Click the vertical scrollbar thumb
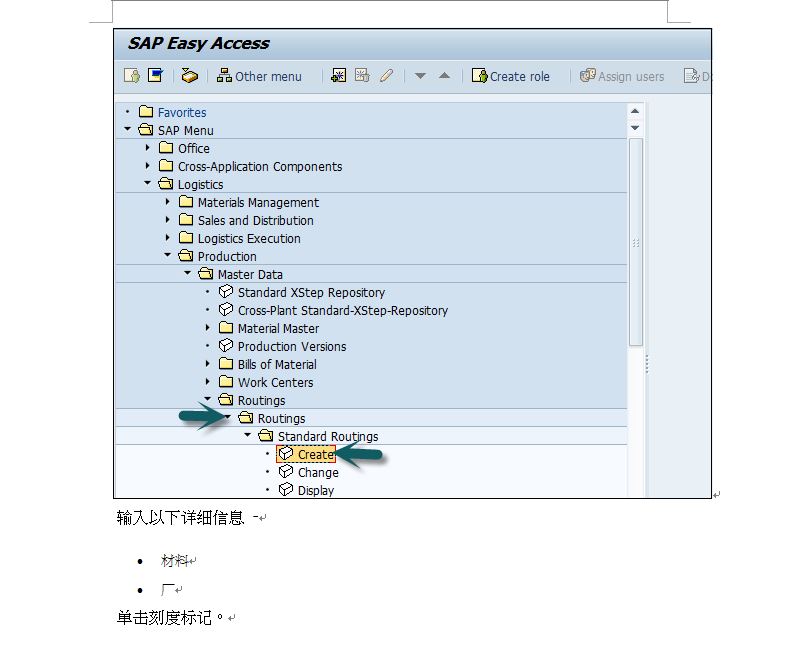The width and height of the screenshot is (786, 652). 636,242
